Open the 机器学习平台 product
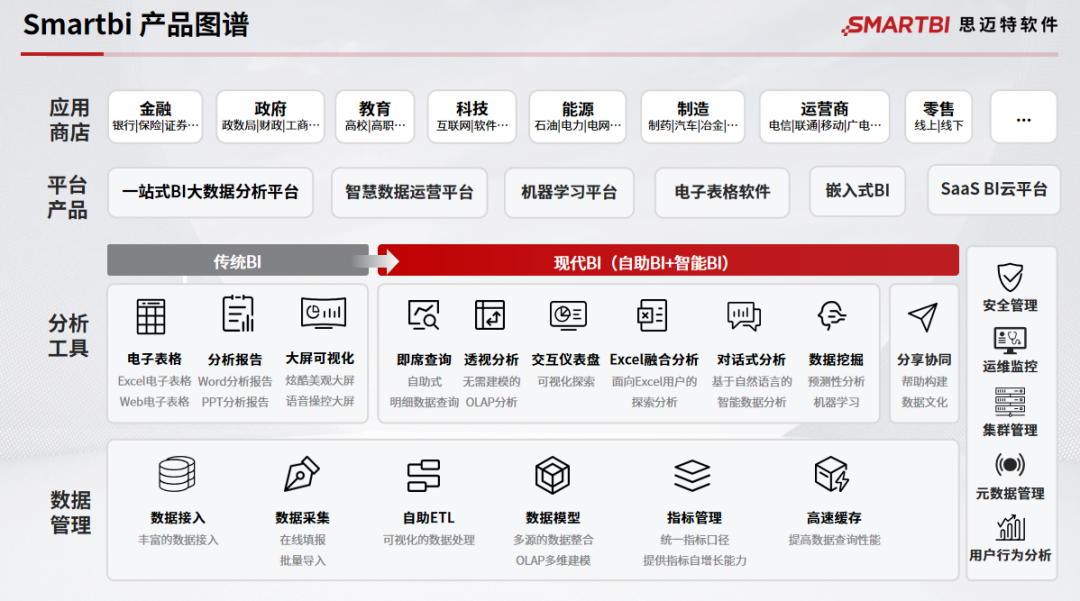Image resolution: width=1080 pixels, height=601 pixels. pyautogui.click(x=569, y=192)
